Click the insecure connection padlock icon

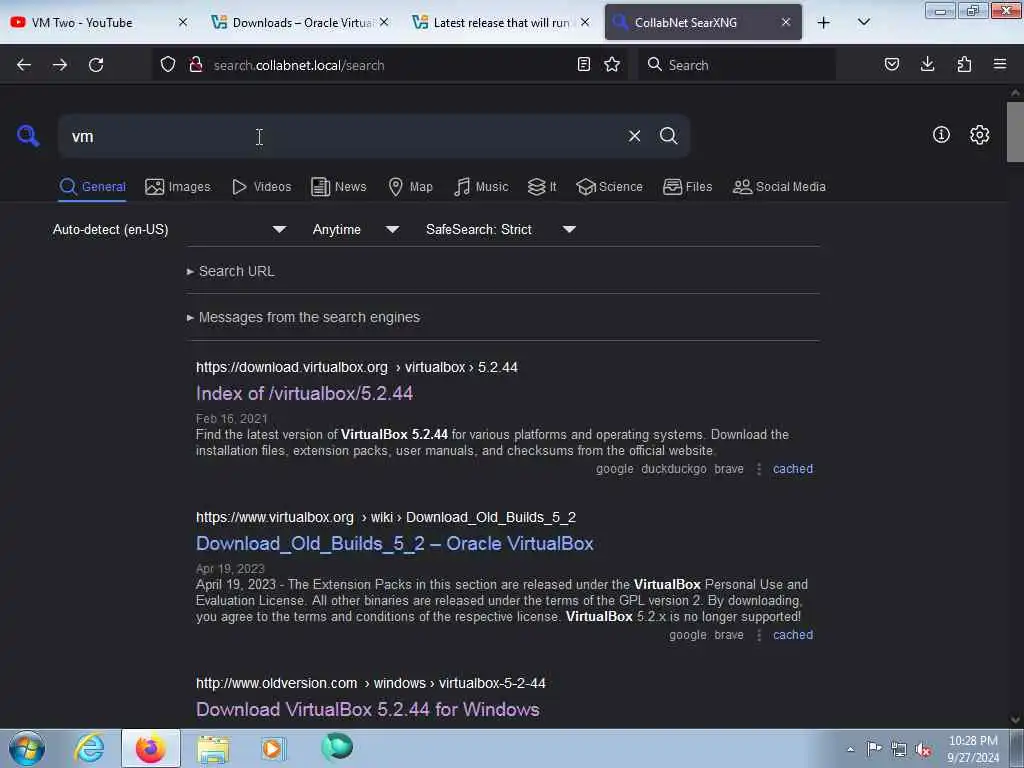click(195, 65)
